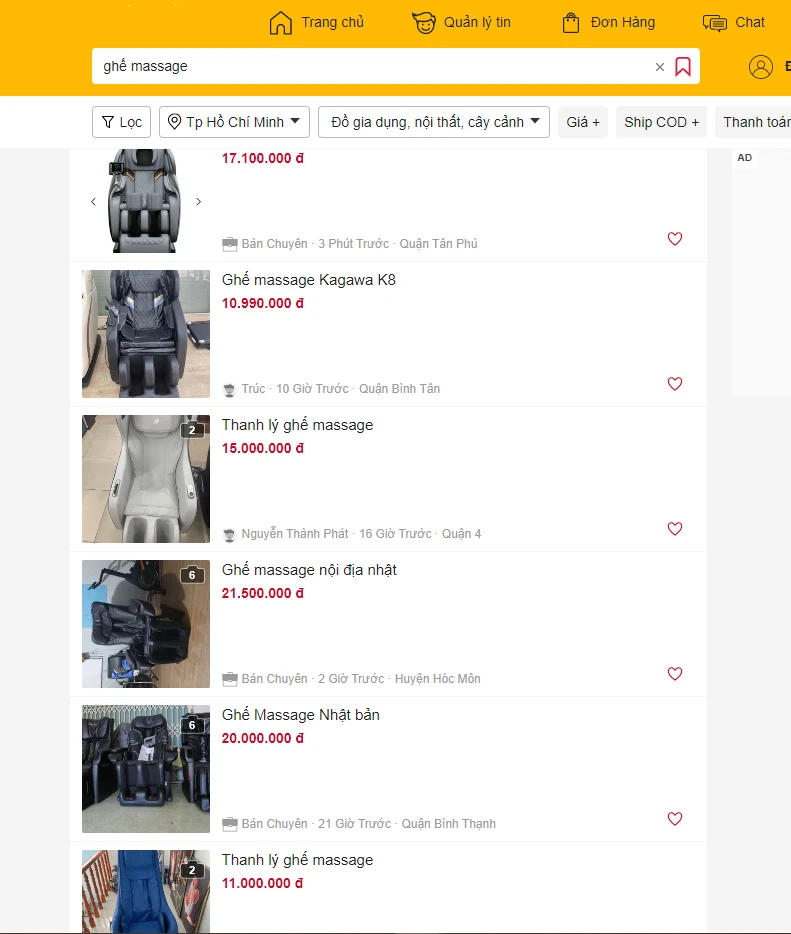Go to Trang chủ home page
791x934 pixels.
317,22
